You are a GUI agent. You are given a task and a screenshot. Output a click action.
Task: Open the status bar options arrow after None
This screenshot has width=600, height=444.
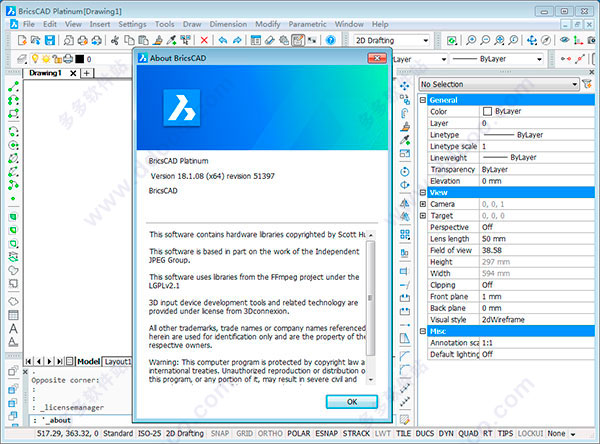coord(573,434)
